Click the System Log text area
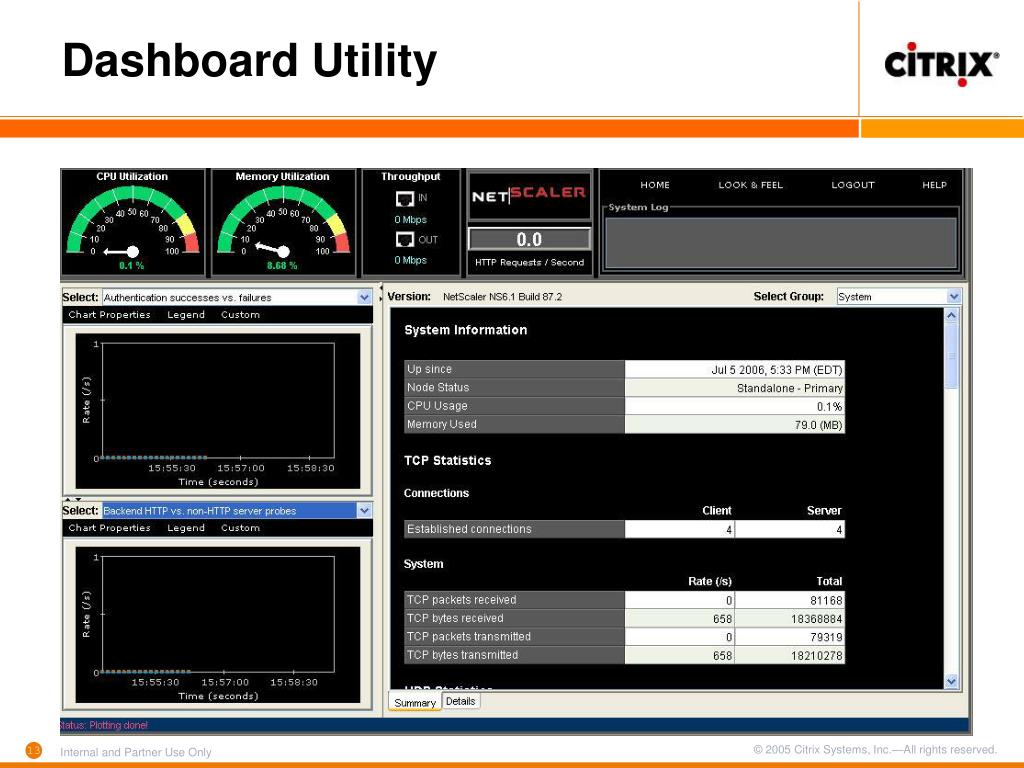The image size is (1024, 768). click(781, 242)
